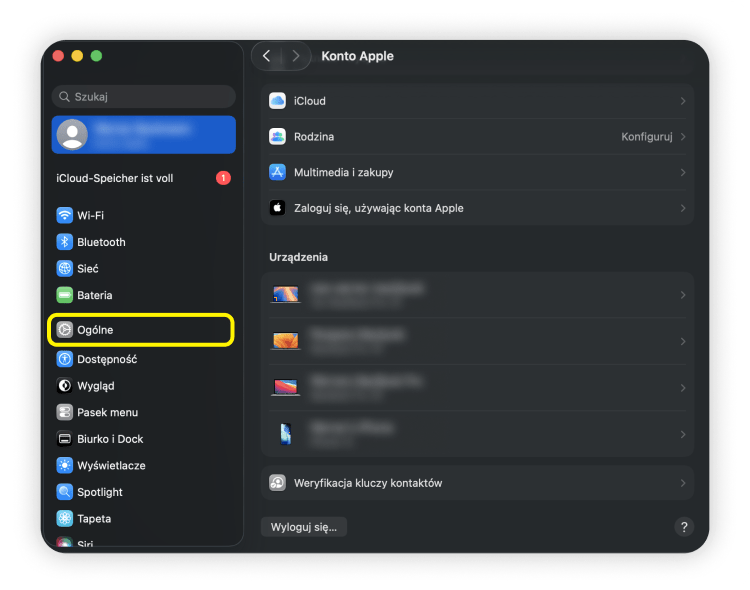This screenshot has width=750, height=590.
Task: Click the Sieć globe icon
Action: point(65,268)
